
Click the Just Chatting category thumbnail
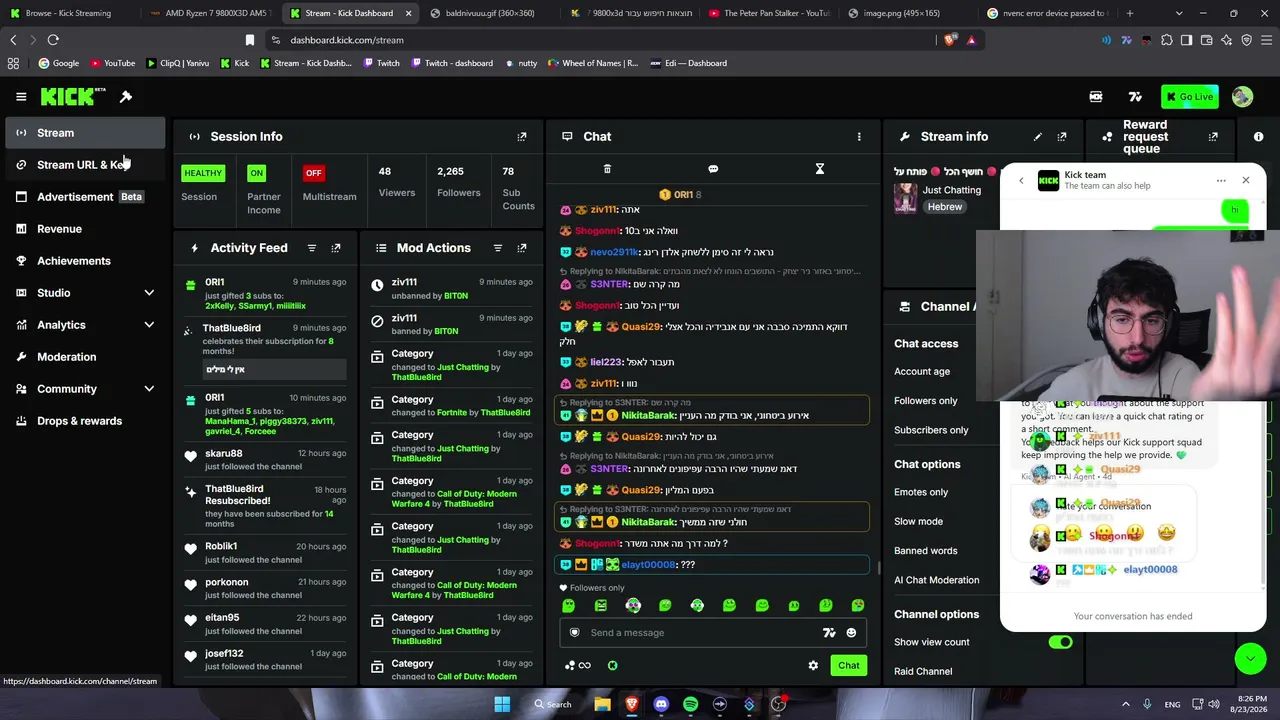906,198
